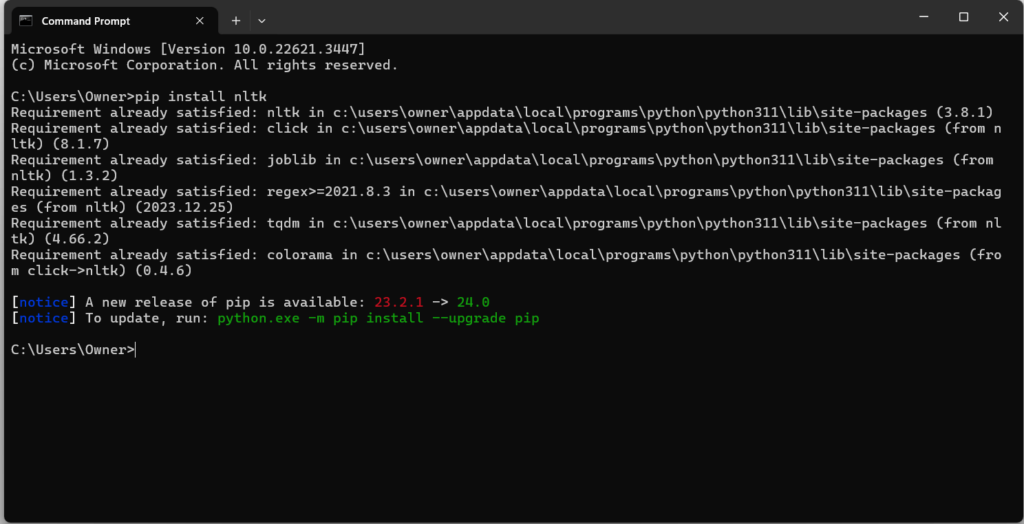This screenshot has width=1024, height=524.
Task: Click the second blue [notice] tag
Action: click(43, 318)
